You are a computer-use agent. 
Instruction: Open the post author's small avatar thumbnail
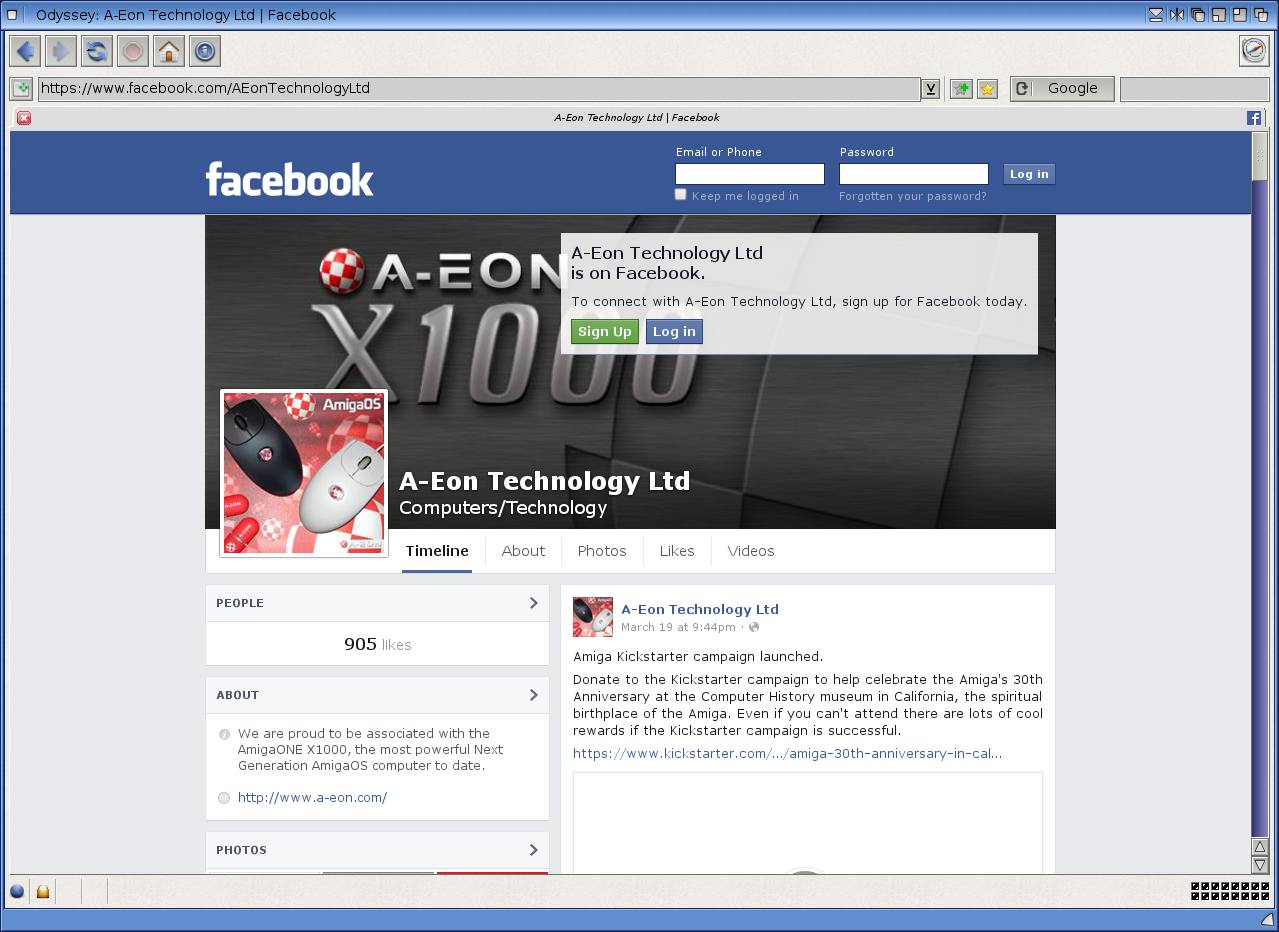tap(593, 617)
